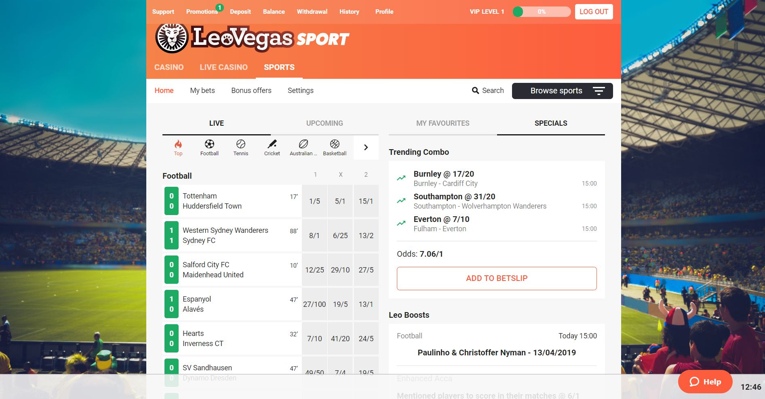The image size is (765, 399).
Task: Choose the Tennis sport icon
Action: (x=241, y=147)
